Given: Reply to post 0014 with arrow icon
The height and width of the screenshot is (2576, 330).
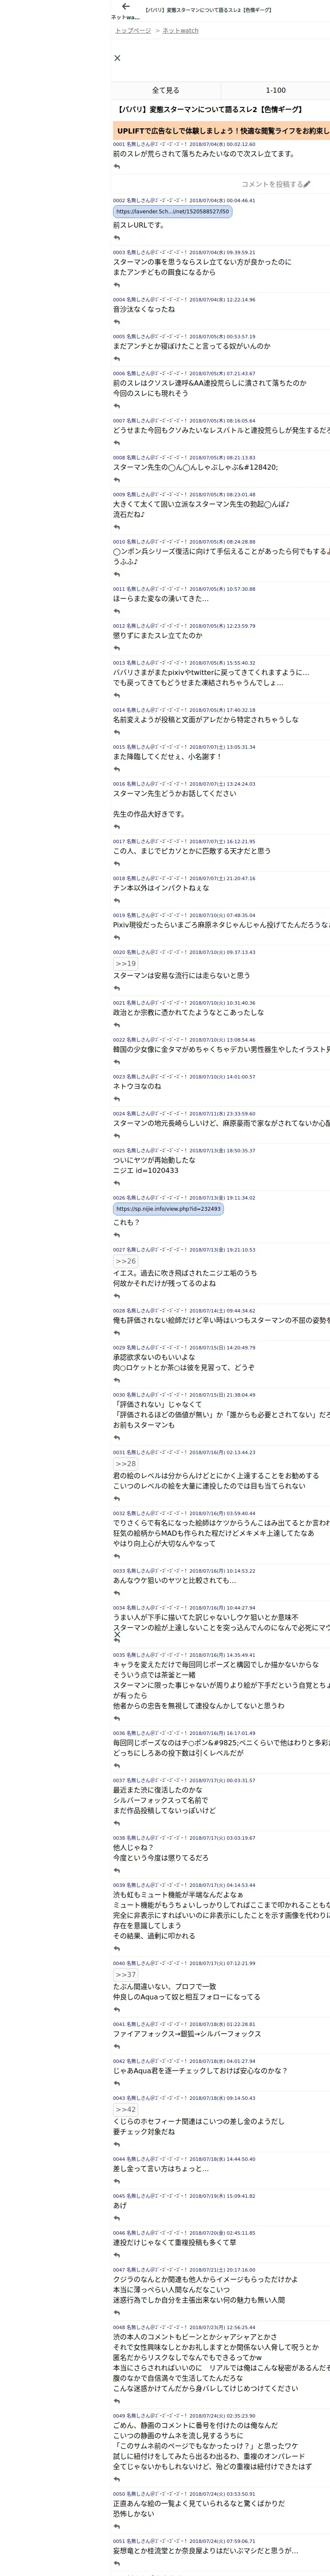Looking at the screenshot, I should click(x=117, y=732).
